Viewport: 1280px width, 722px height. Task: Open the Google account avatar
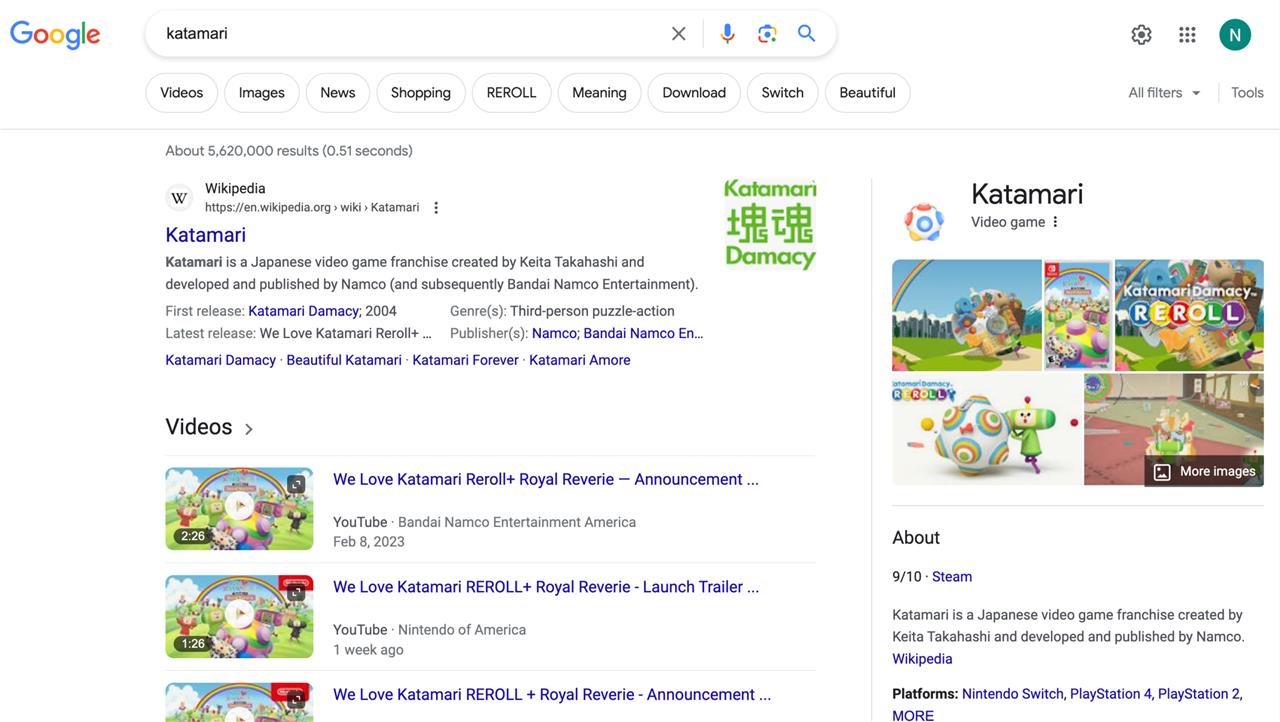tap(1235, 35)
